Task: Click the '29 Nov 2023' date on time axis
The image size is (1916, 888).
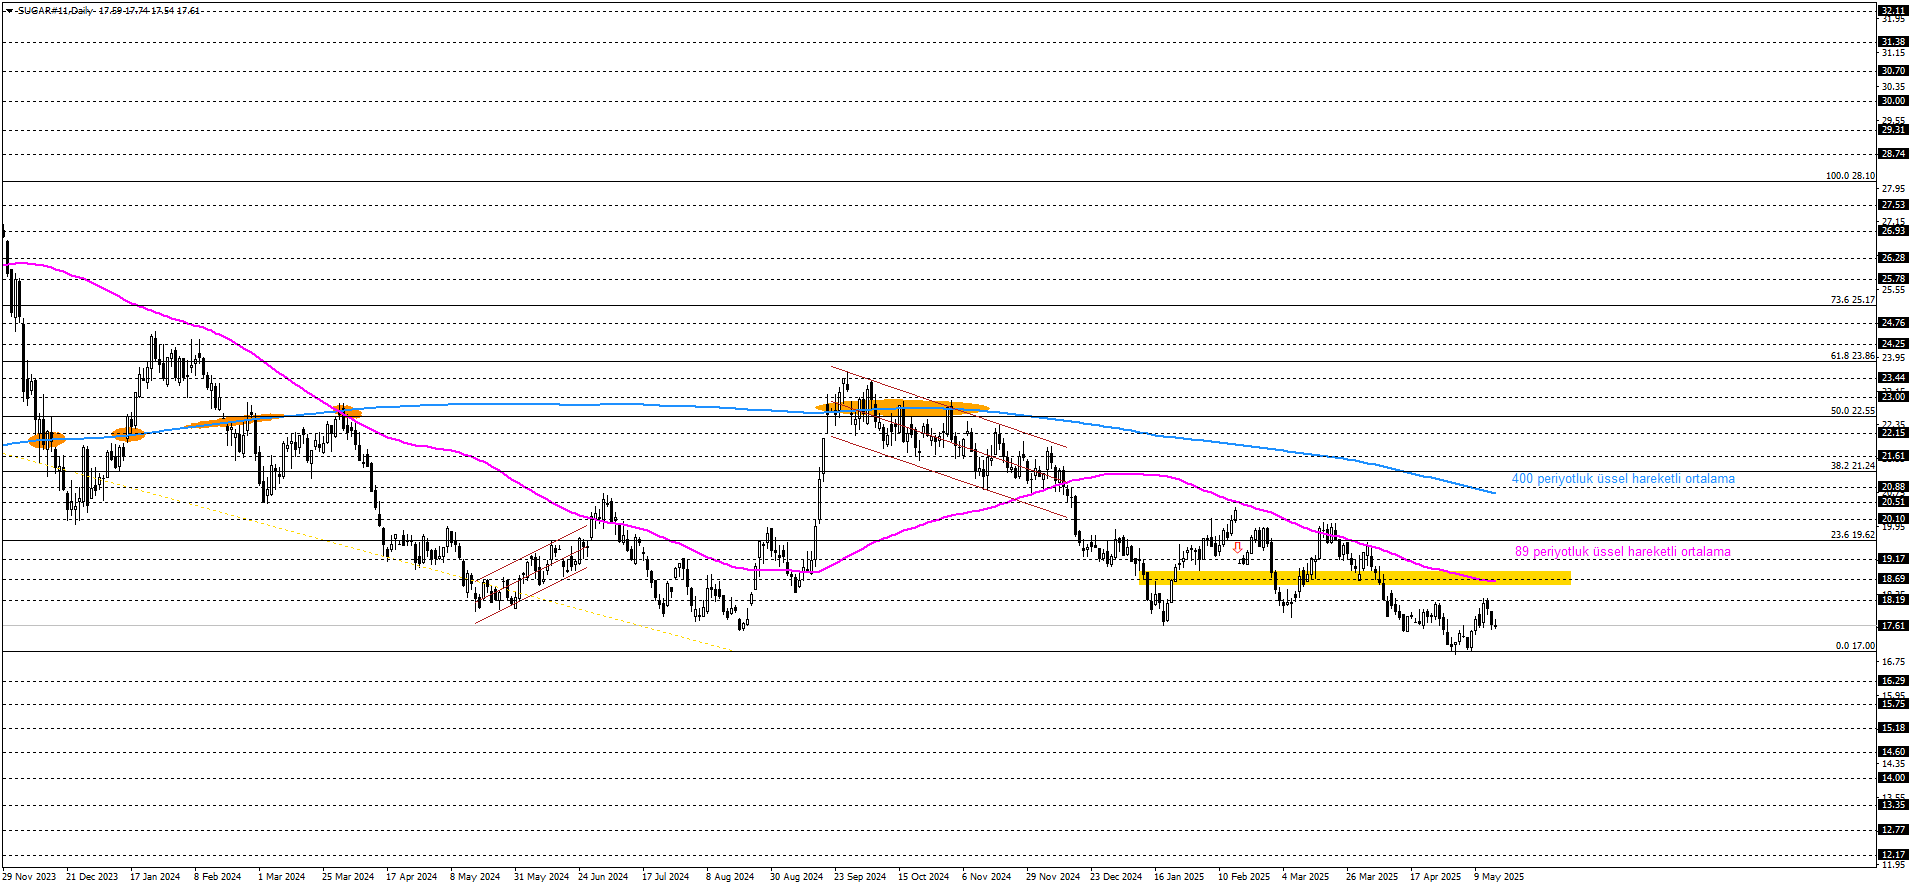Action: (29, 877)
